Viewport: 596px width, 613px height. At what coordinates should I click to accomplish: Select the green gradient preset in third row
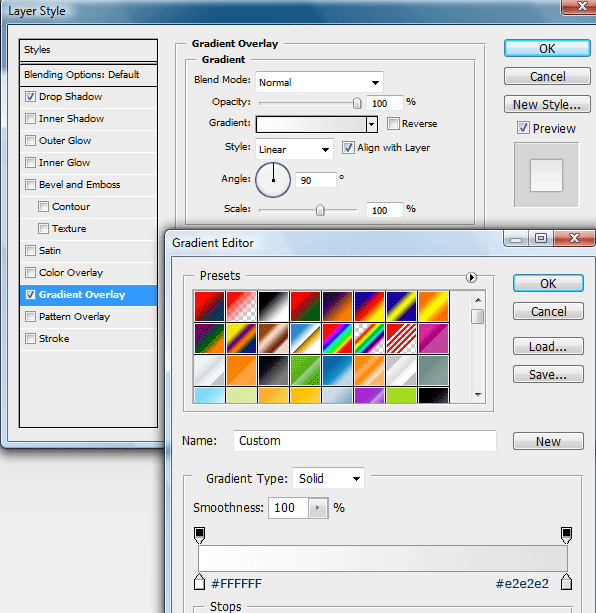pyautogui.click(x=306, y=371)
